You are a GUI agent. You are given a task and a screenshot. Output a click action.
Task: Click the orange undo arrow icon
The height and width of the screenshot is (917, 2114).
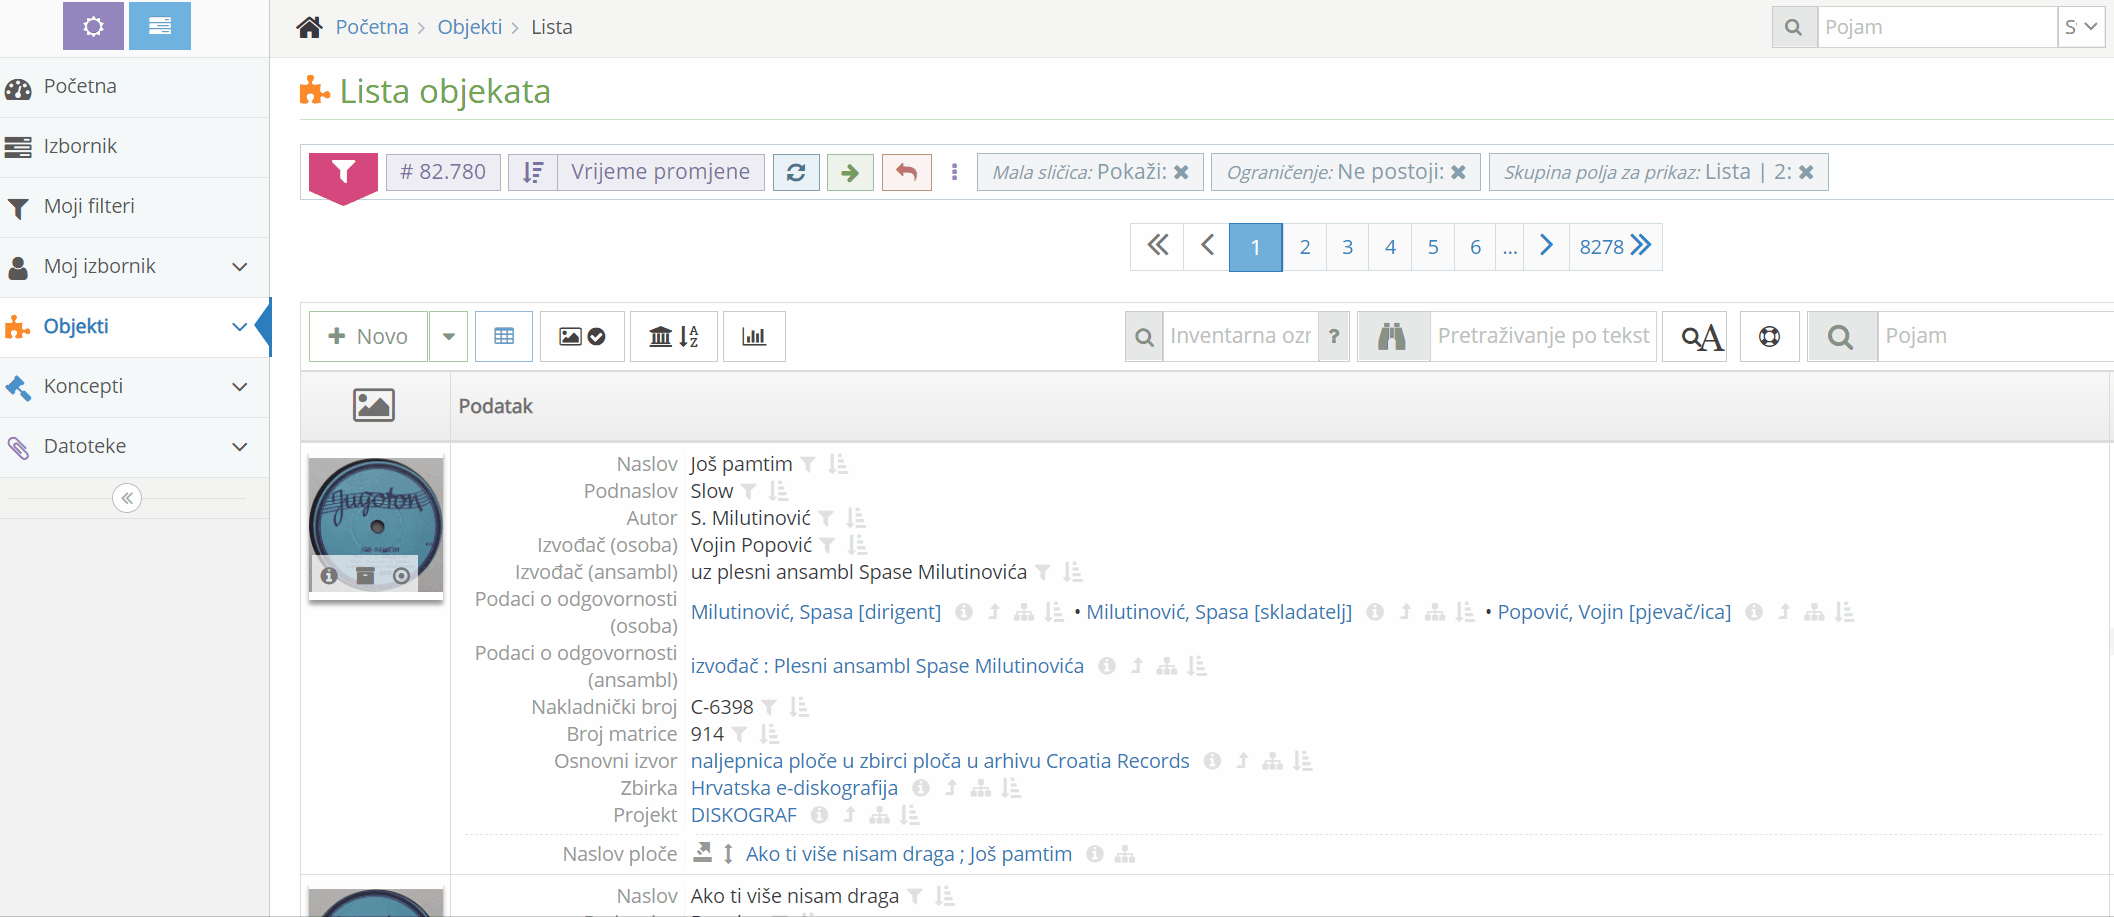click(x=906, y=171)
